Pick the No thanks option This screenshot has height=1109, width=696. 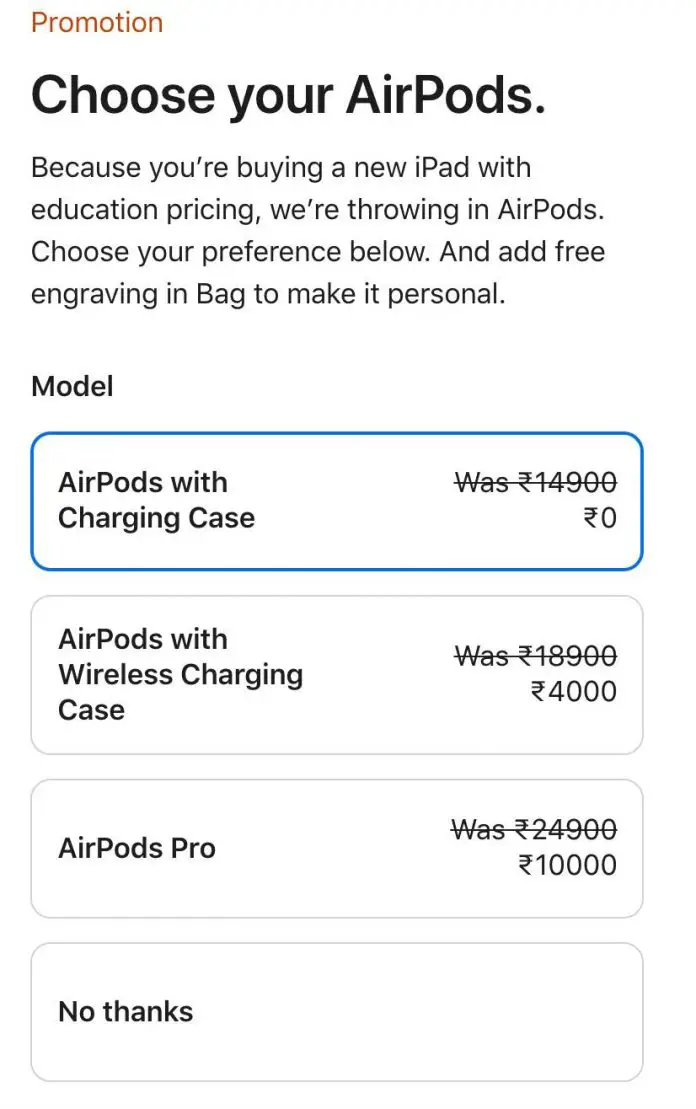click(x=337, y=1011)
